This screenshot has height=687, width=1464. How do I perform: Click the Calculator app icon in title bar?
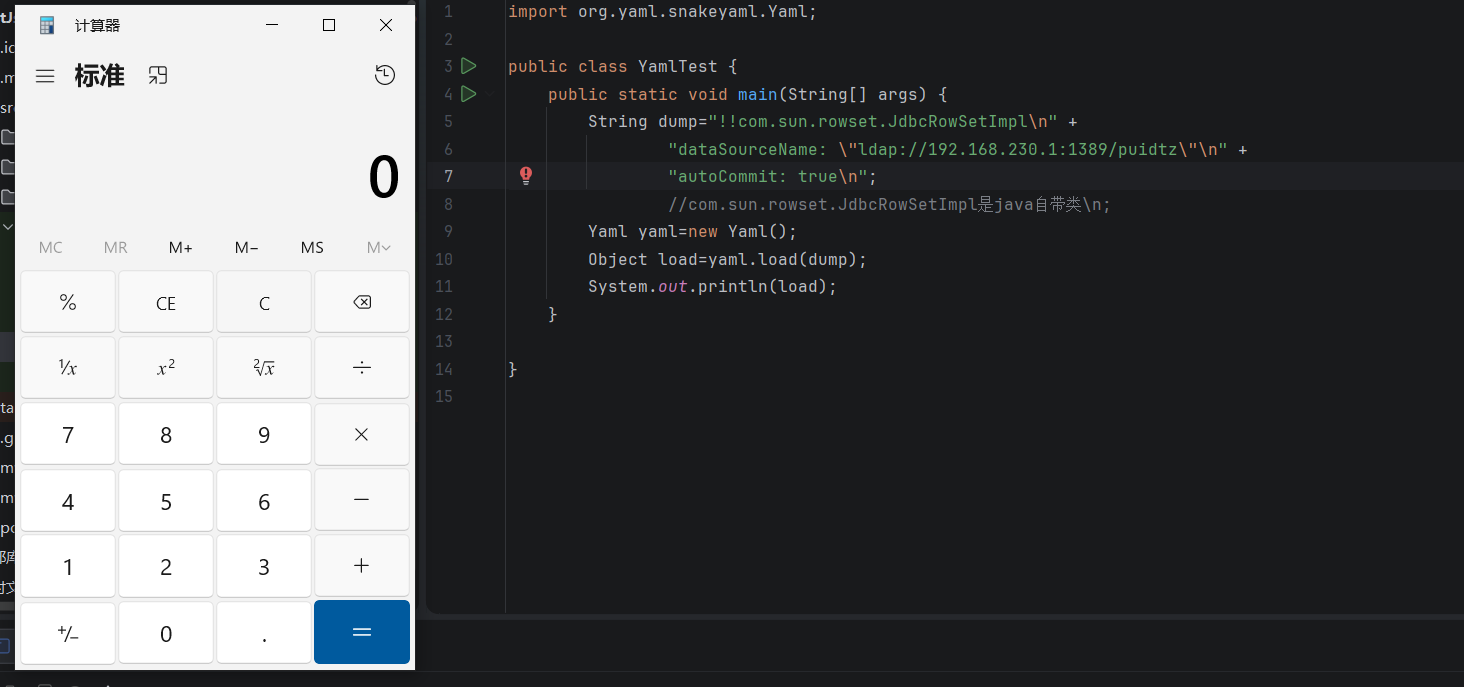coord(47,26)
